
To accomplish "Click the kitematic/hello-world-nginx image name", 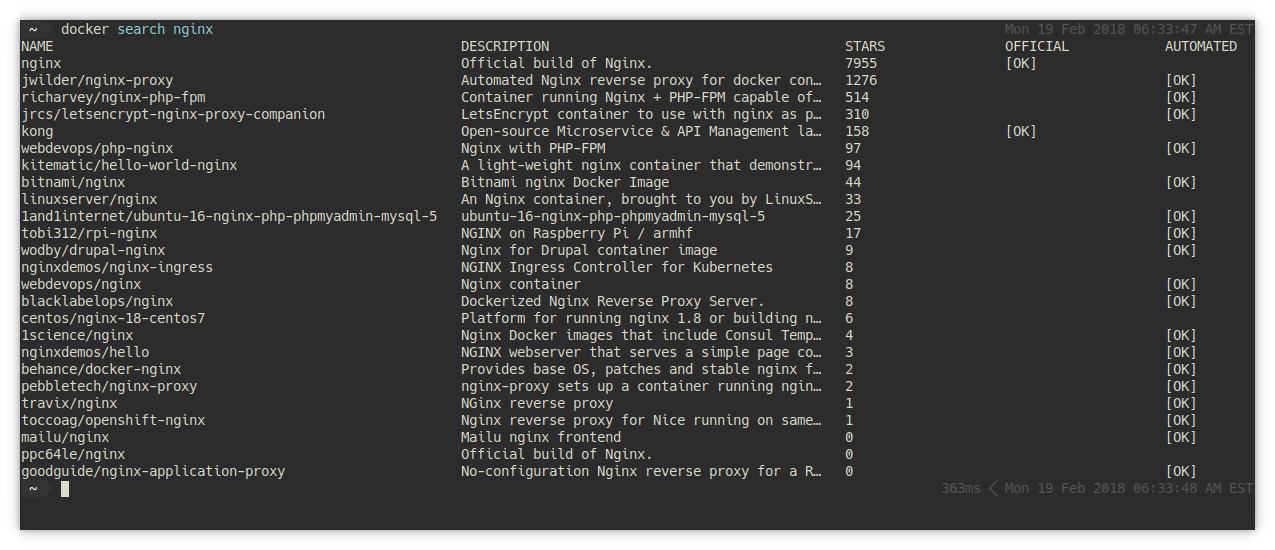I will pos(129,165).
